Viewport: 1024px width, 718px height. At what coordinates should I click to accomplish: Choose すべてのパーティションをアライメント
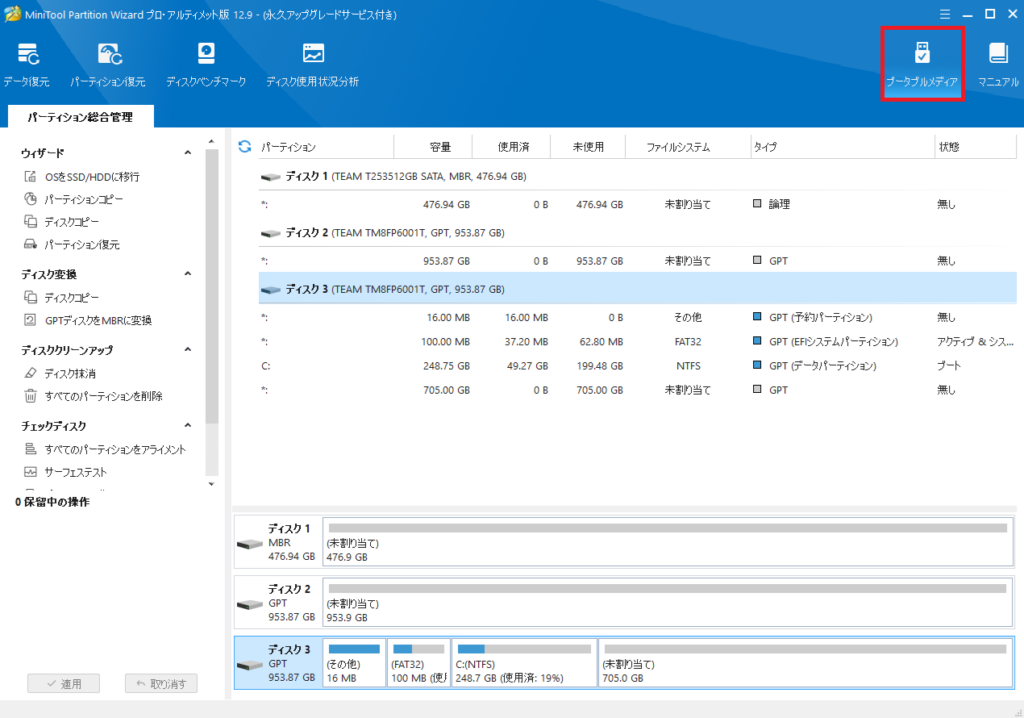[115, 449]
